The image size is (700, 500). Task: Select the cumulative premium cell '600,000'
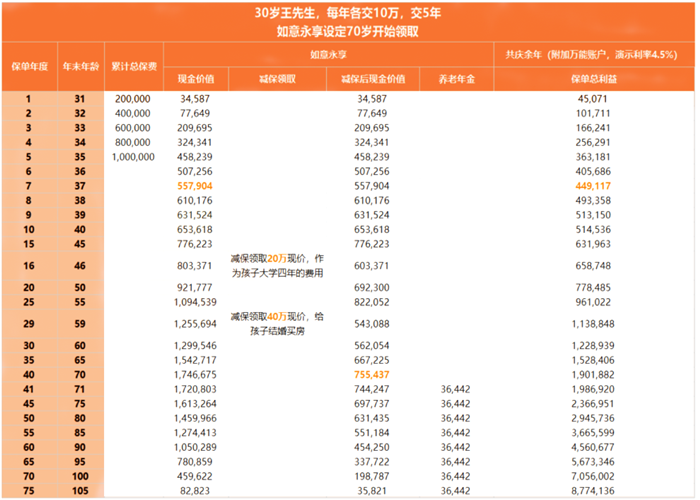(x=133, y=128)
